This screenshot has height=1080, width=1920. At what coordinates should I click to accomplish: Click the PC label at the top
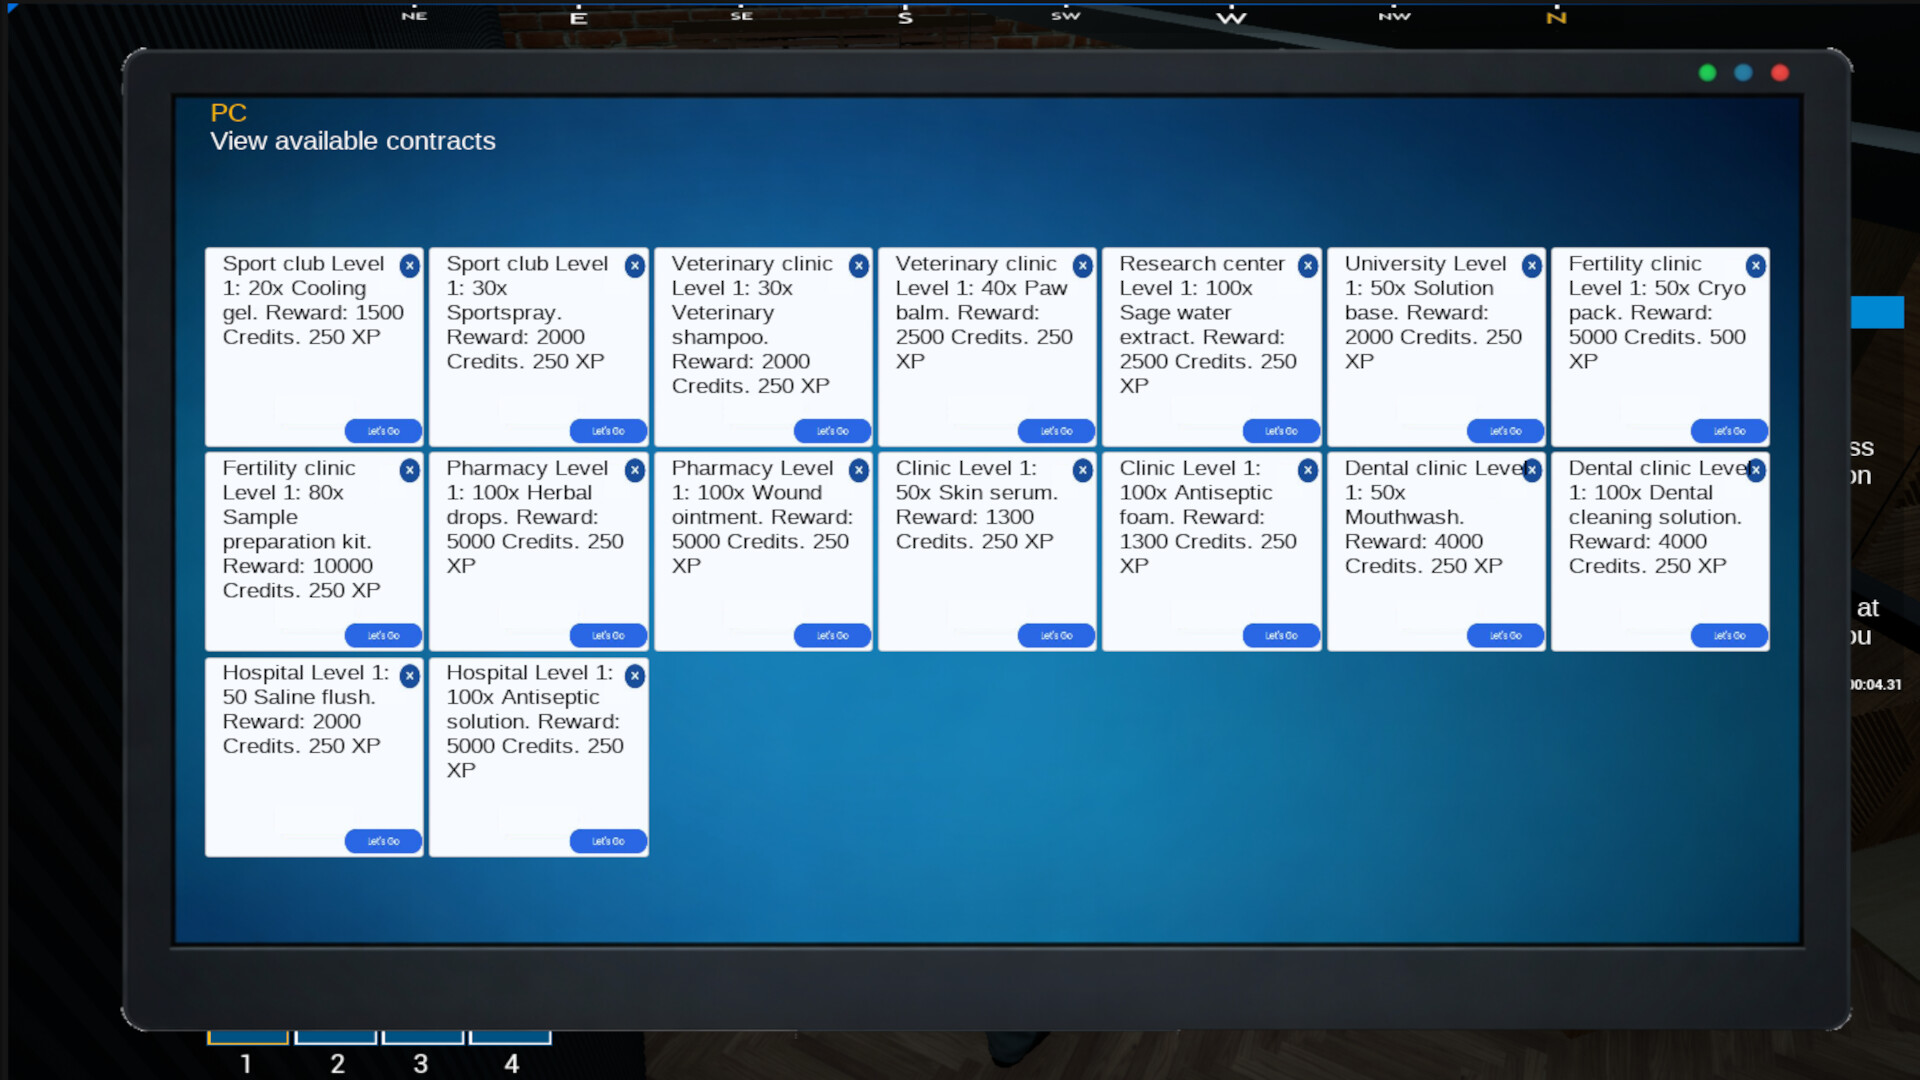[x=227, y=113]
